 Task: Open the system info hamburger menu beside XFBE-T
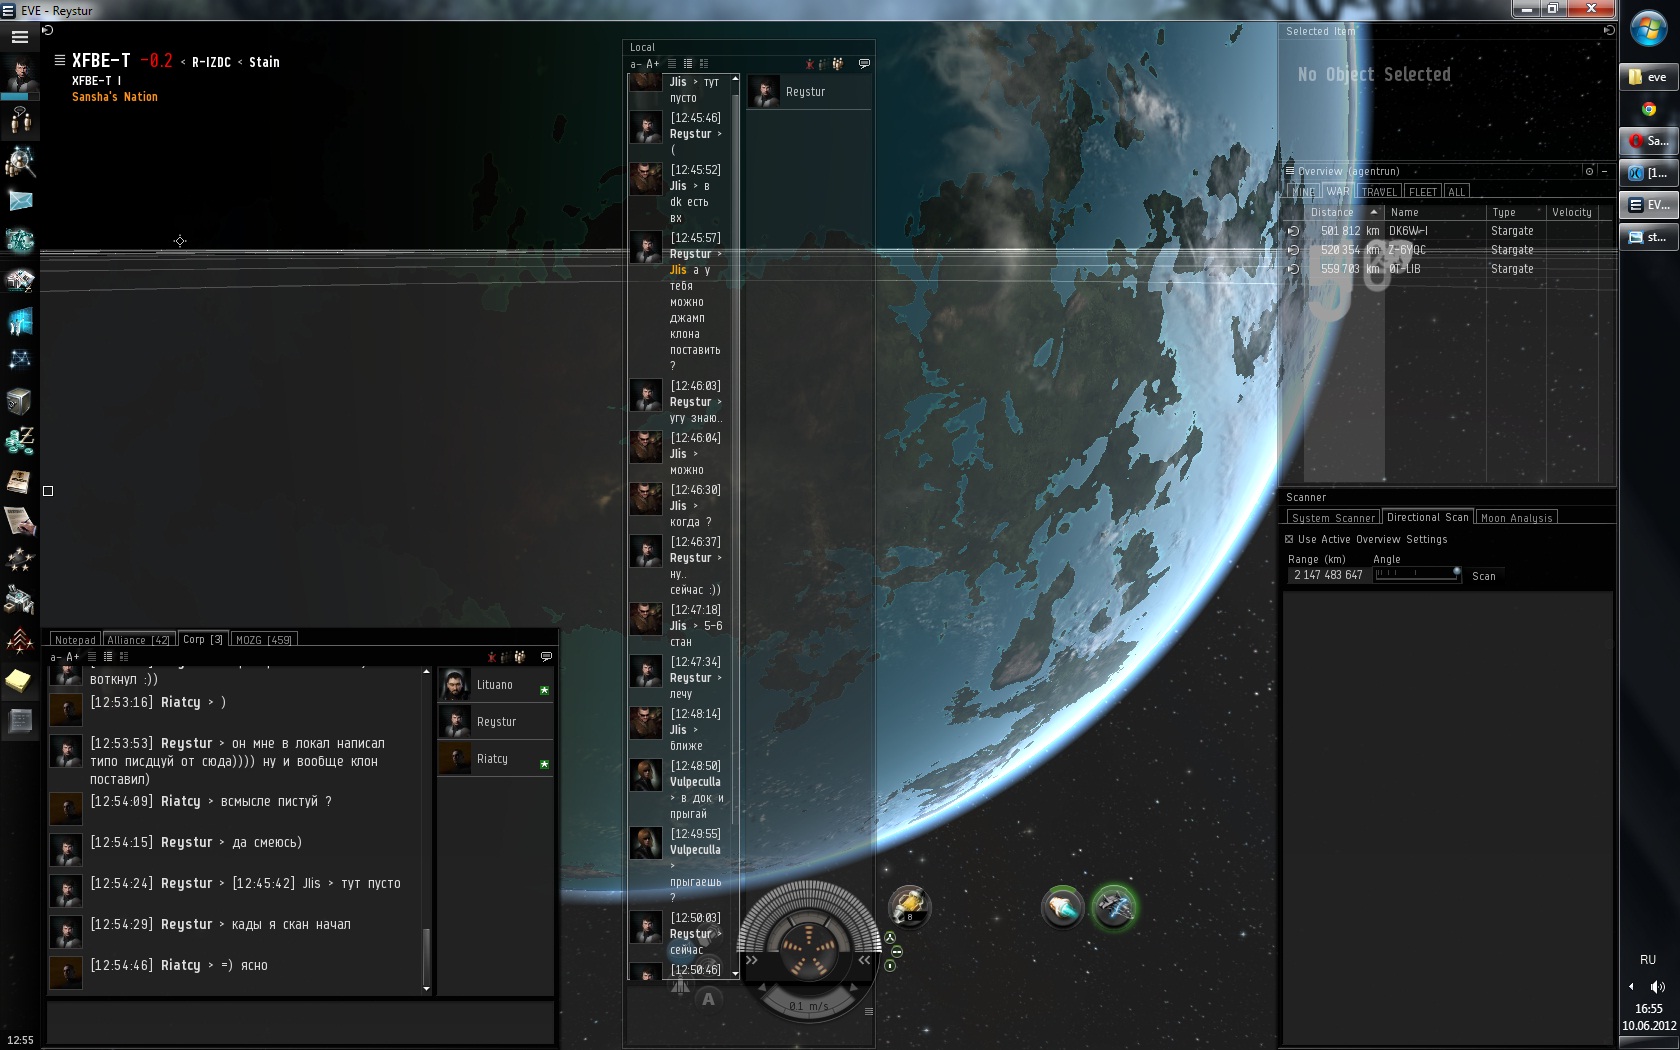click(60, 60)
